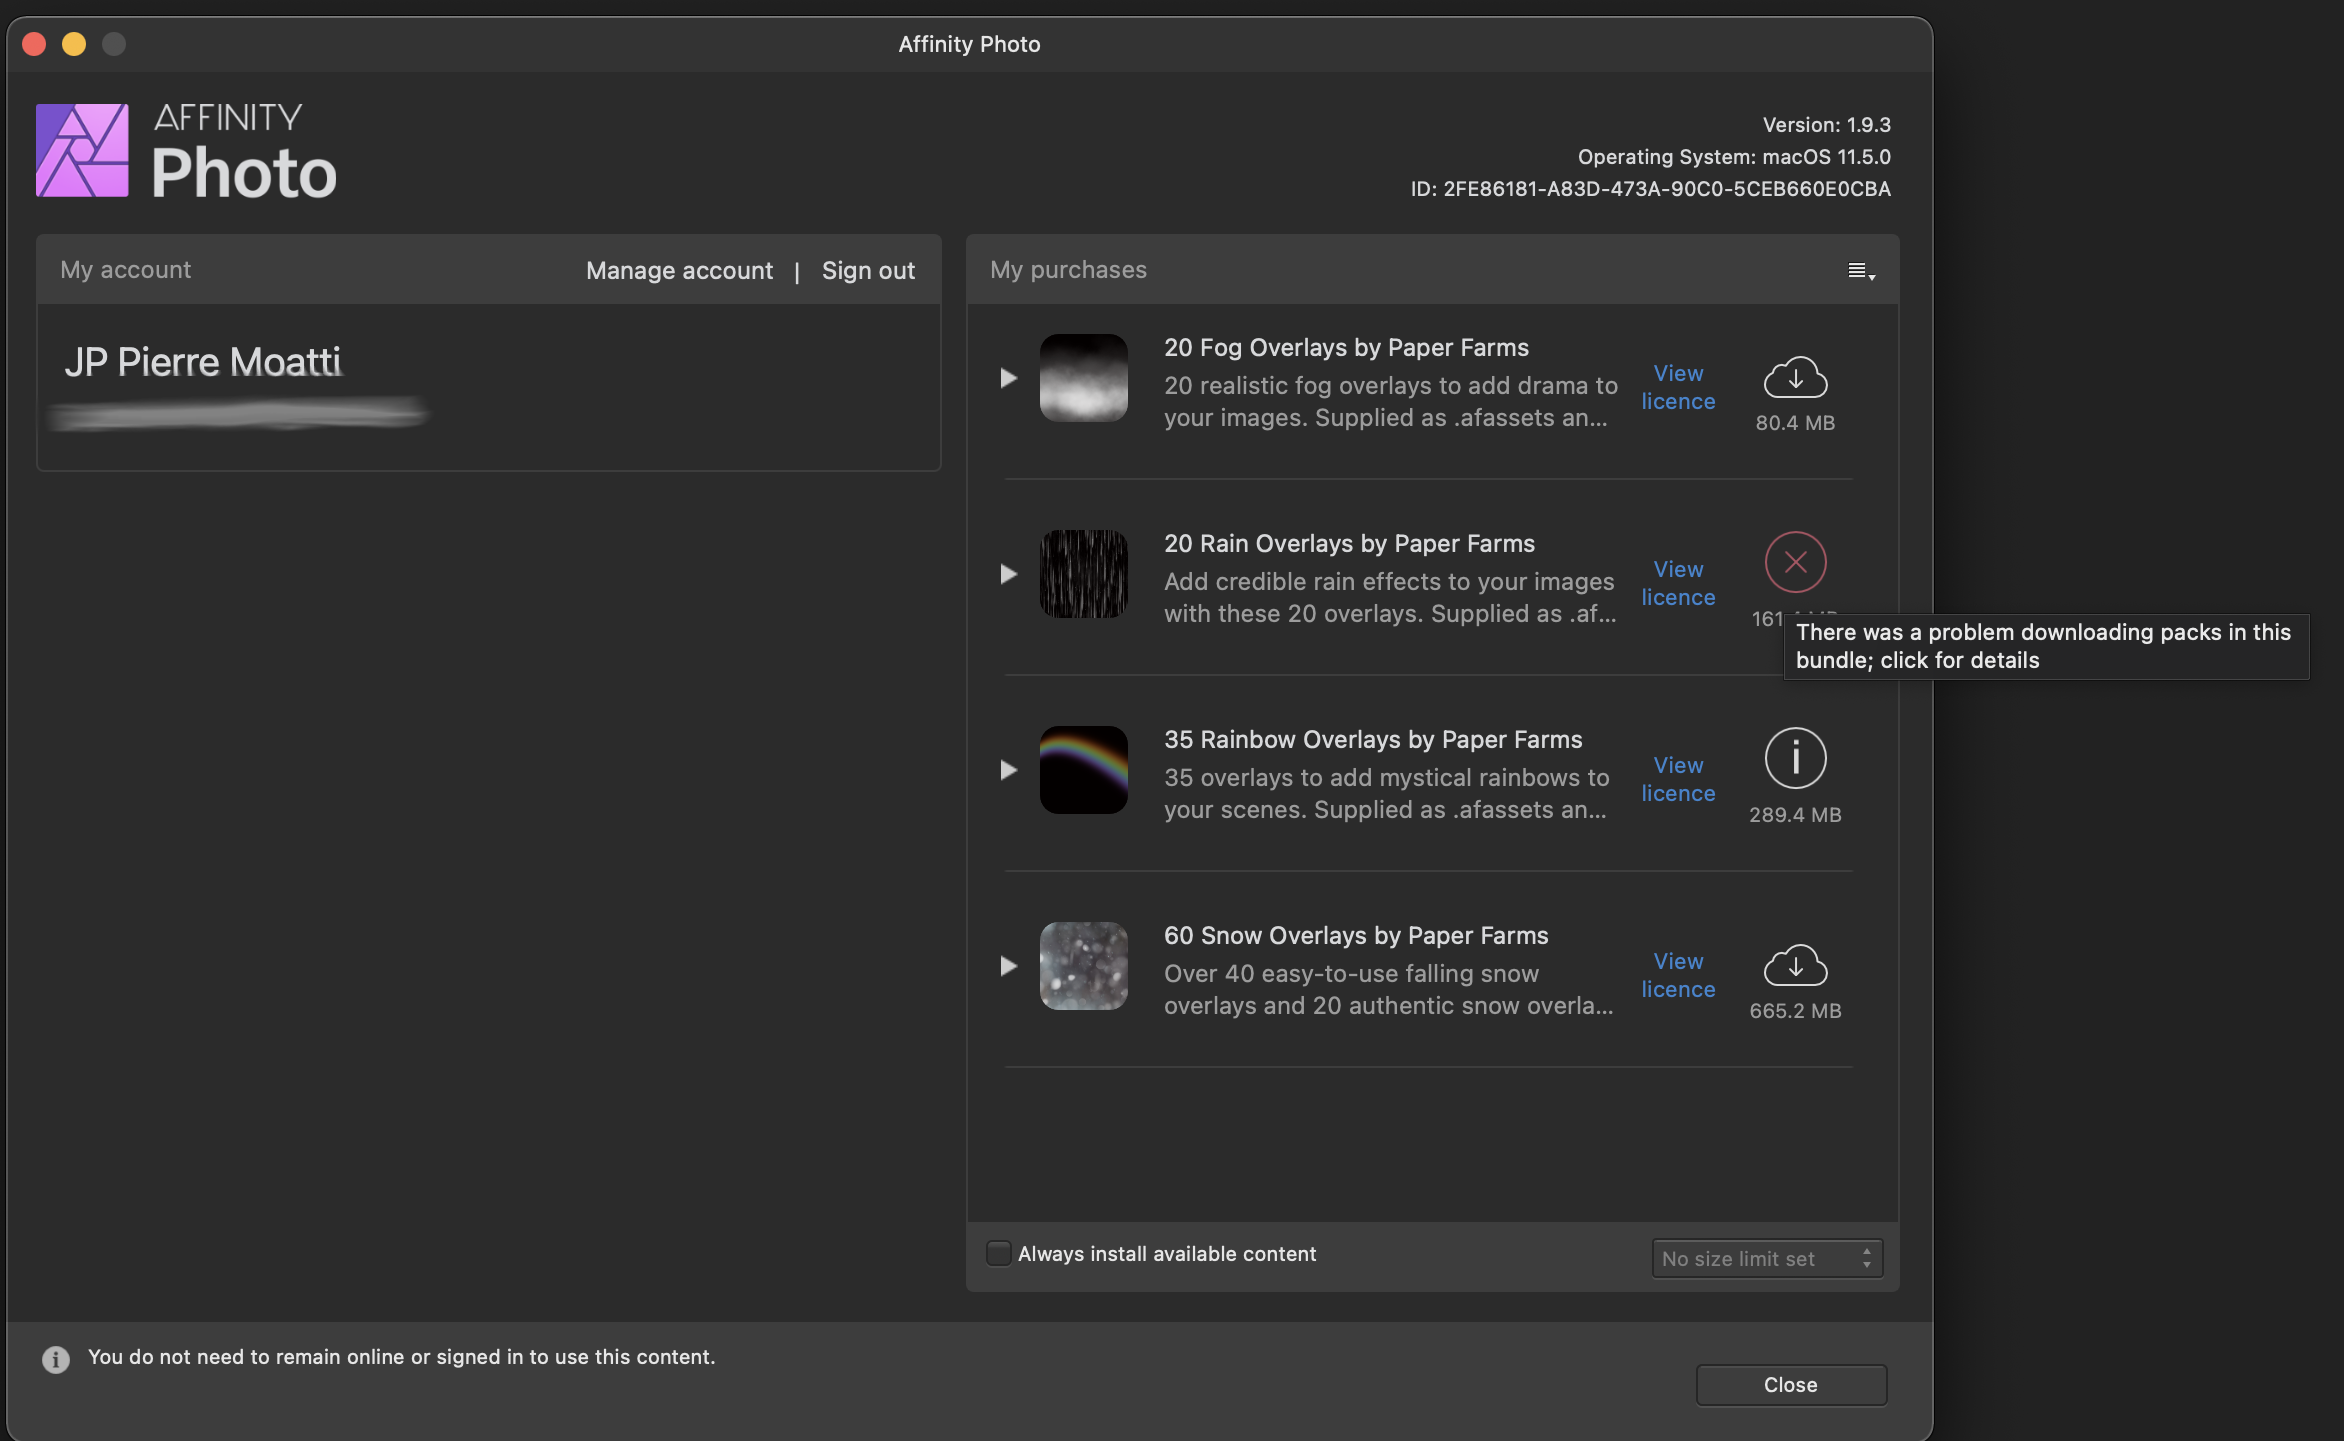Select the fog overlay thumbnail
2344x1441 pixels.
click(x=1084, y=378)
